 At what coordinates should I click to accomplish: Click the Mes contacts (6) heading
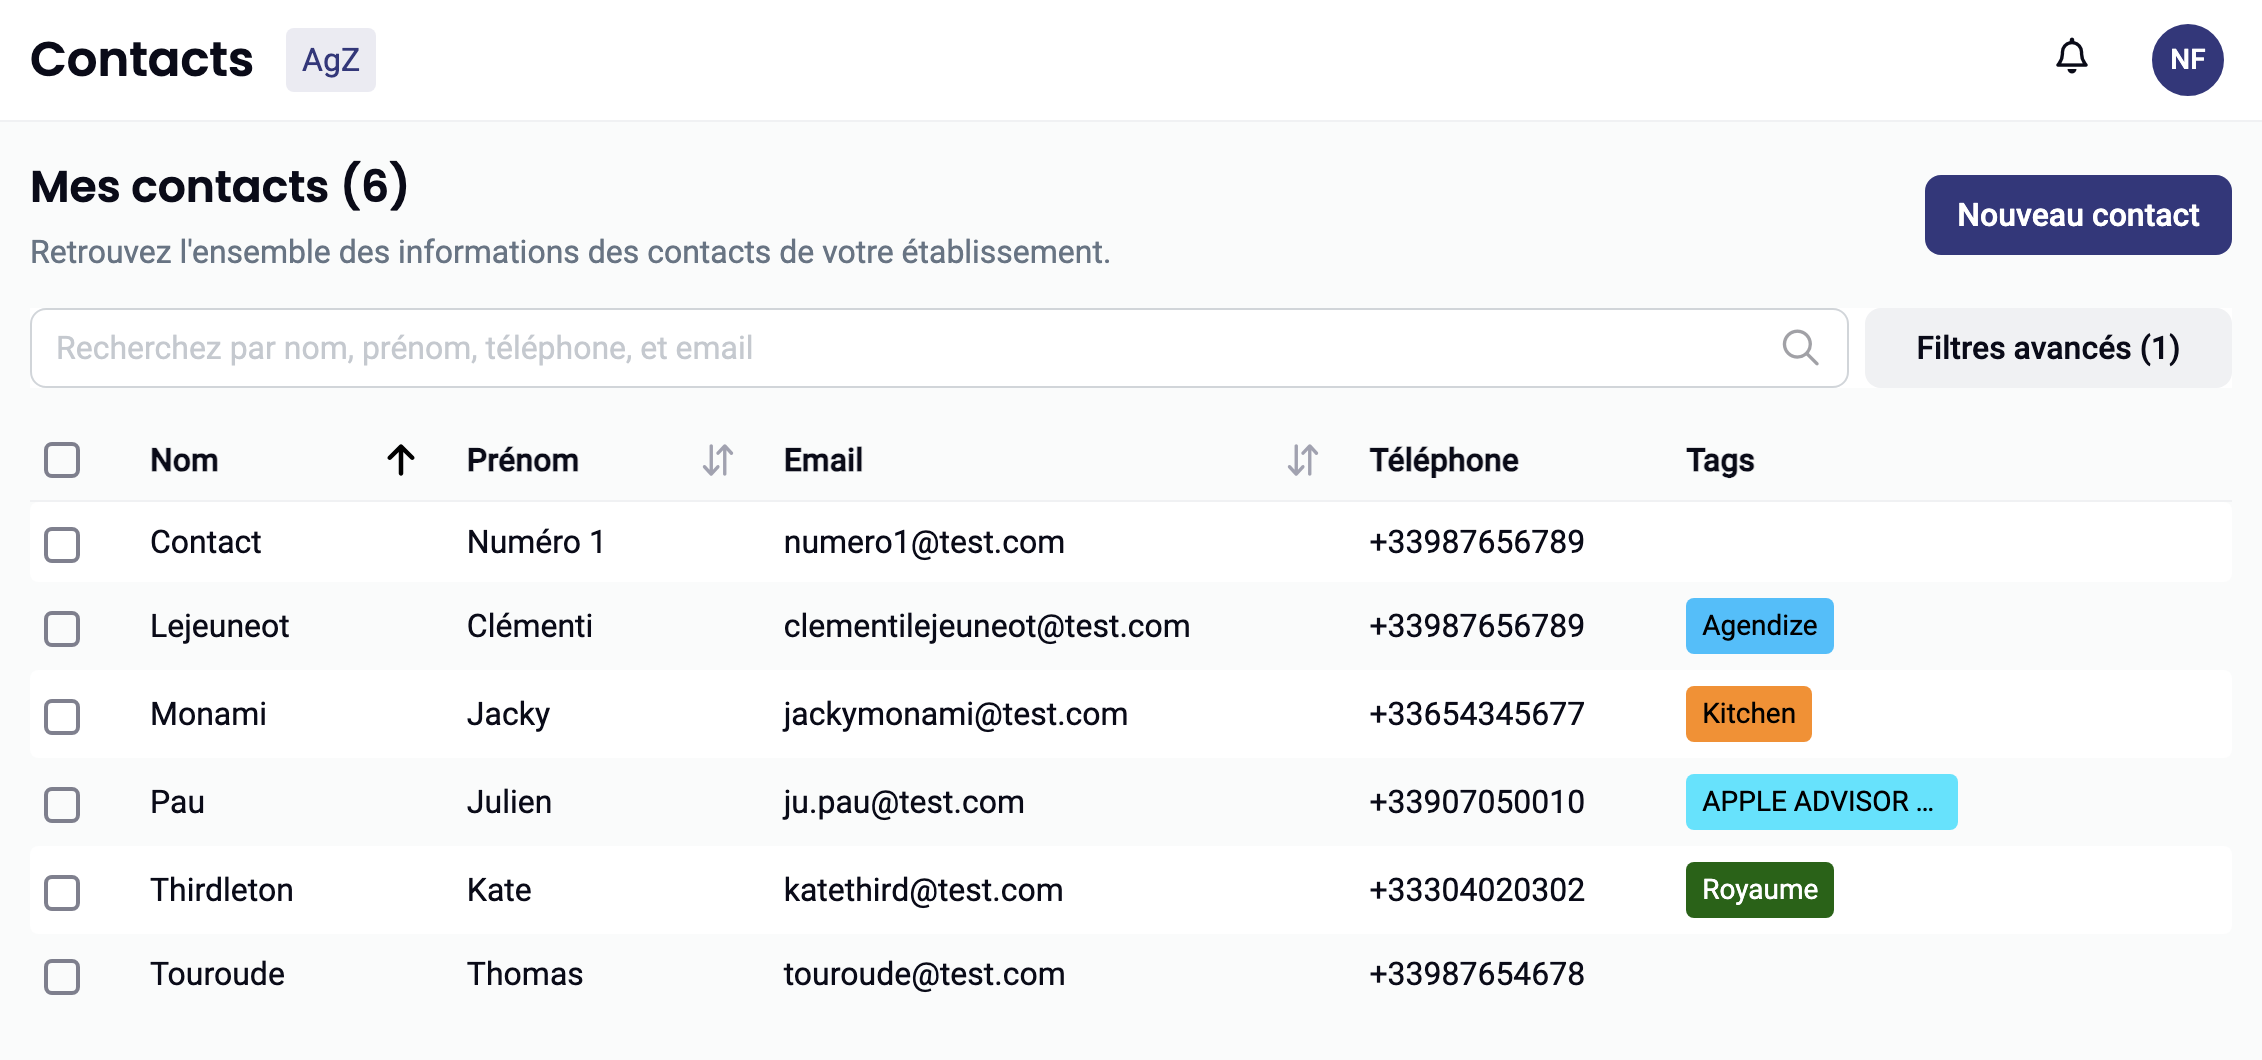tap(219, 186)
